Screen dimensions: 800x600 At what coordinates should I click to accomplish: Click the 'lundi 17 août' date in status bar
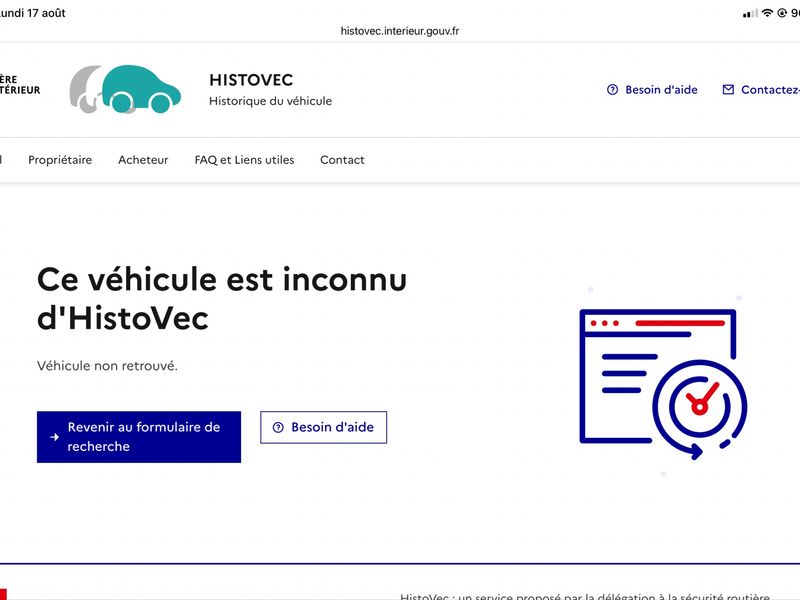[33, 13]
